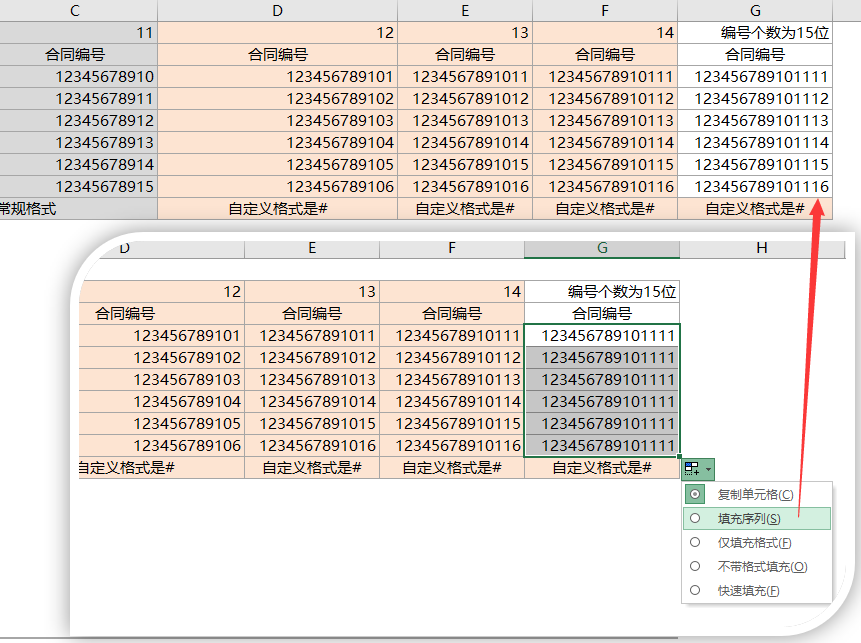
Task: Select cell 123456789101115 in column G
Action: click(x=755, y=164)
